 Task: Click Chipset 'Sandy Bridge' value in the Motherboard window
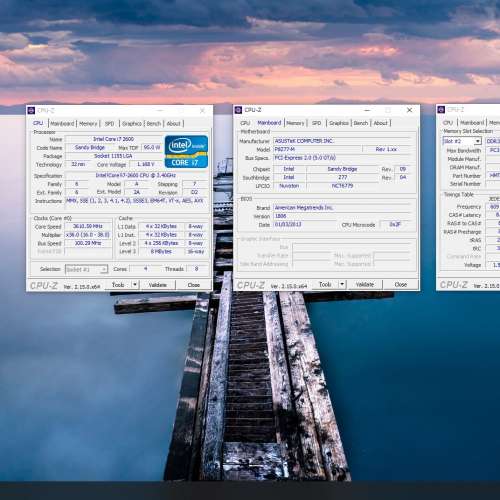coord(342,169)
